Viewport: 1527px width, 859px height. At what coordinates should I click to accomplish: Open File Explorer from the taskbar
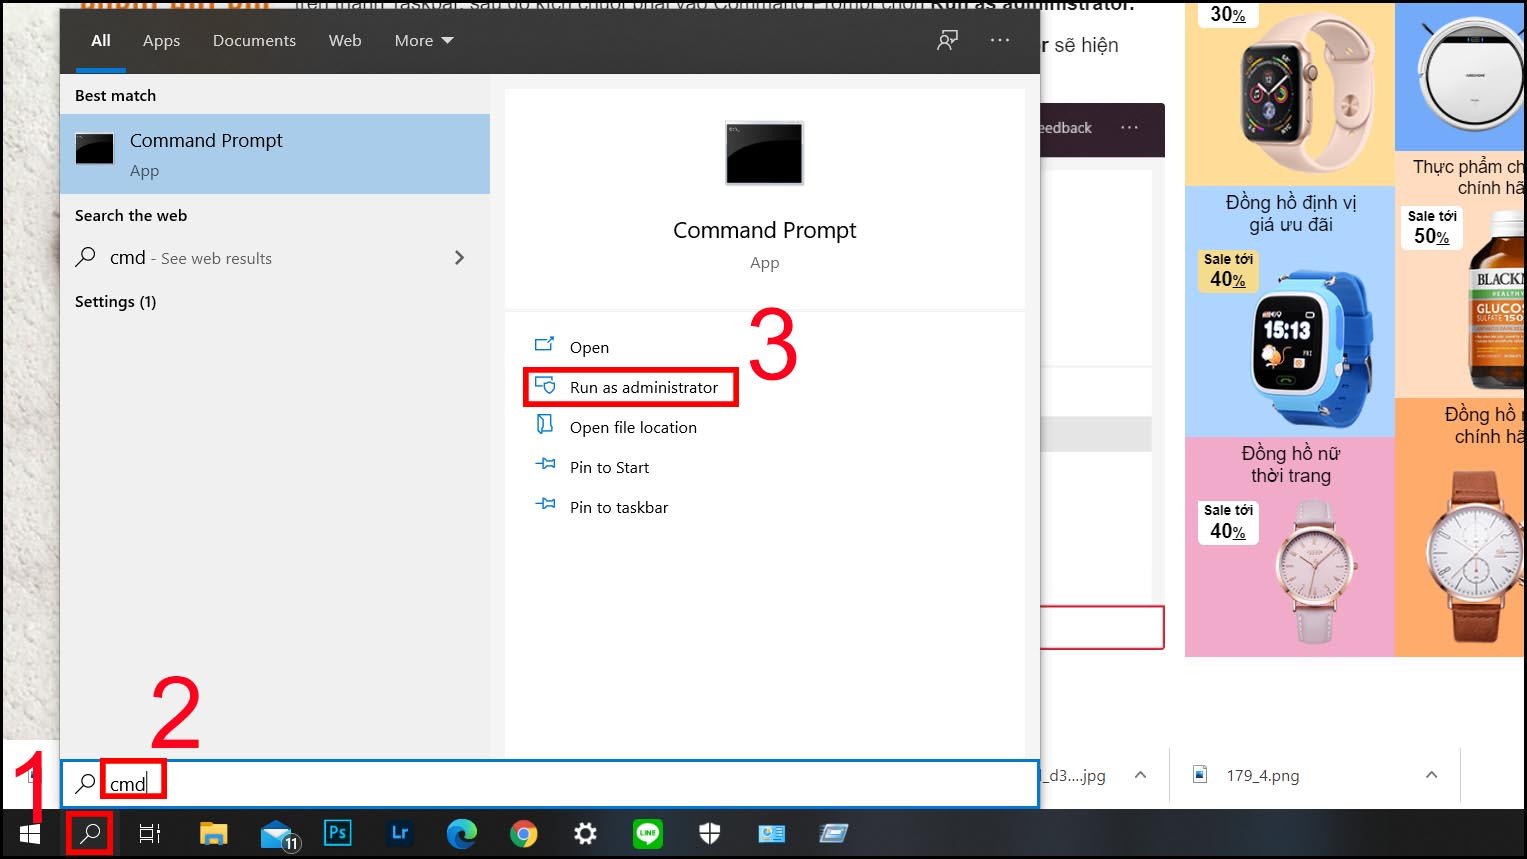click(x=212, y=833)
